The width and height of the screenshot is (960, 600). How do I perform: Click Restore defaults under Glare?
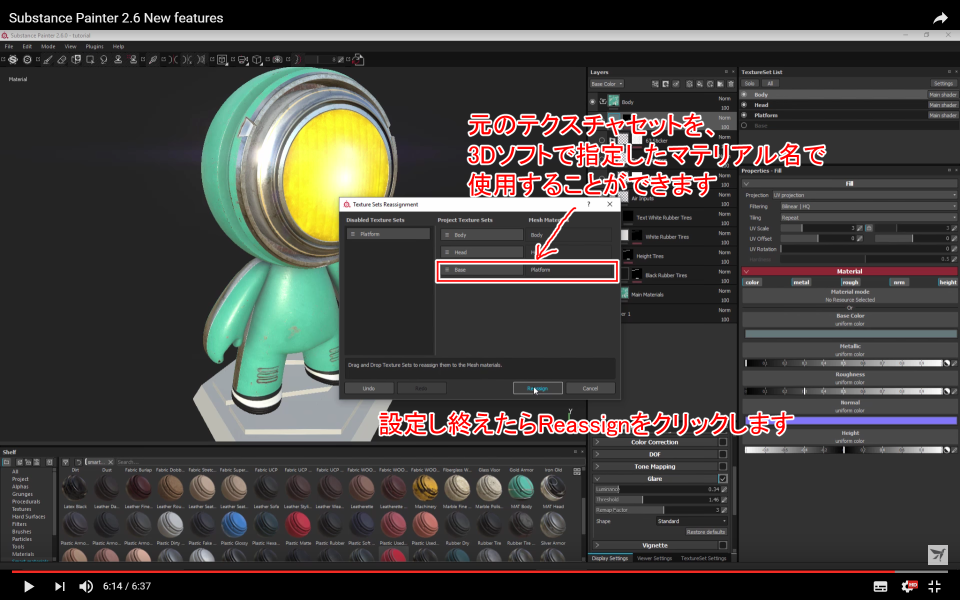[x=706, y=532]
